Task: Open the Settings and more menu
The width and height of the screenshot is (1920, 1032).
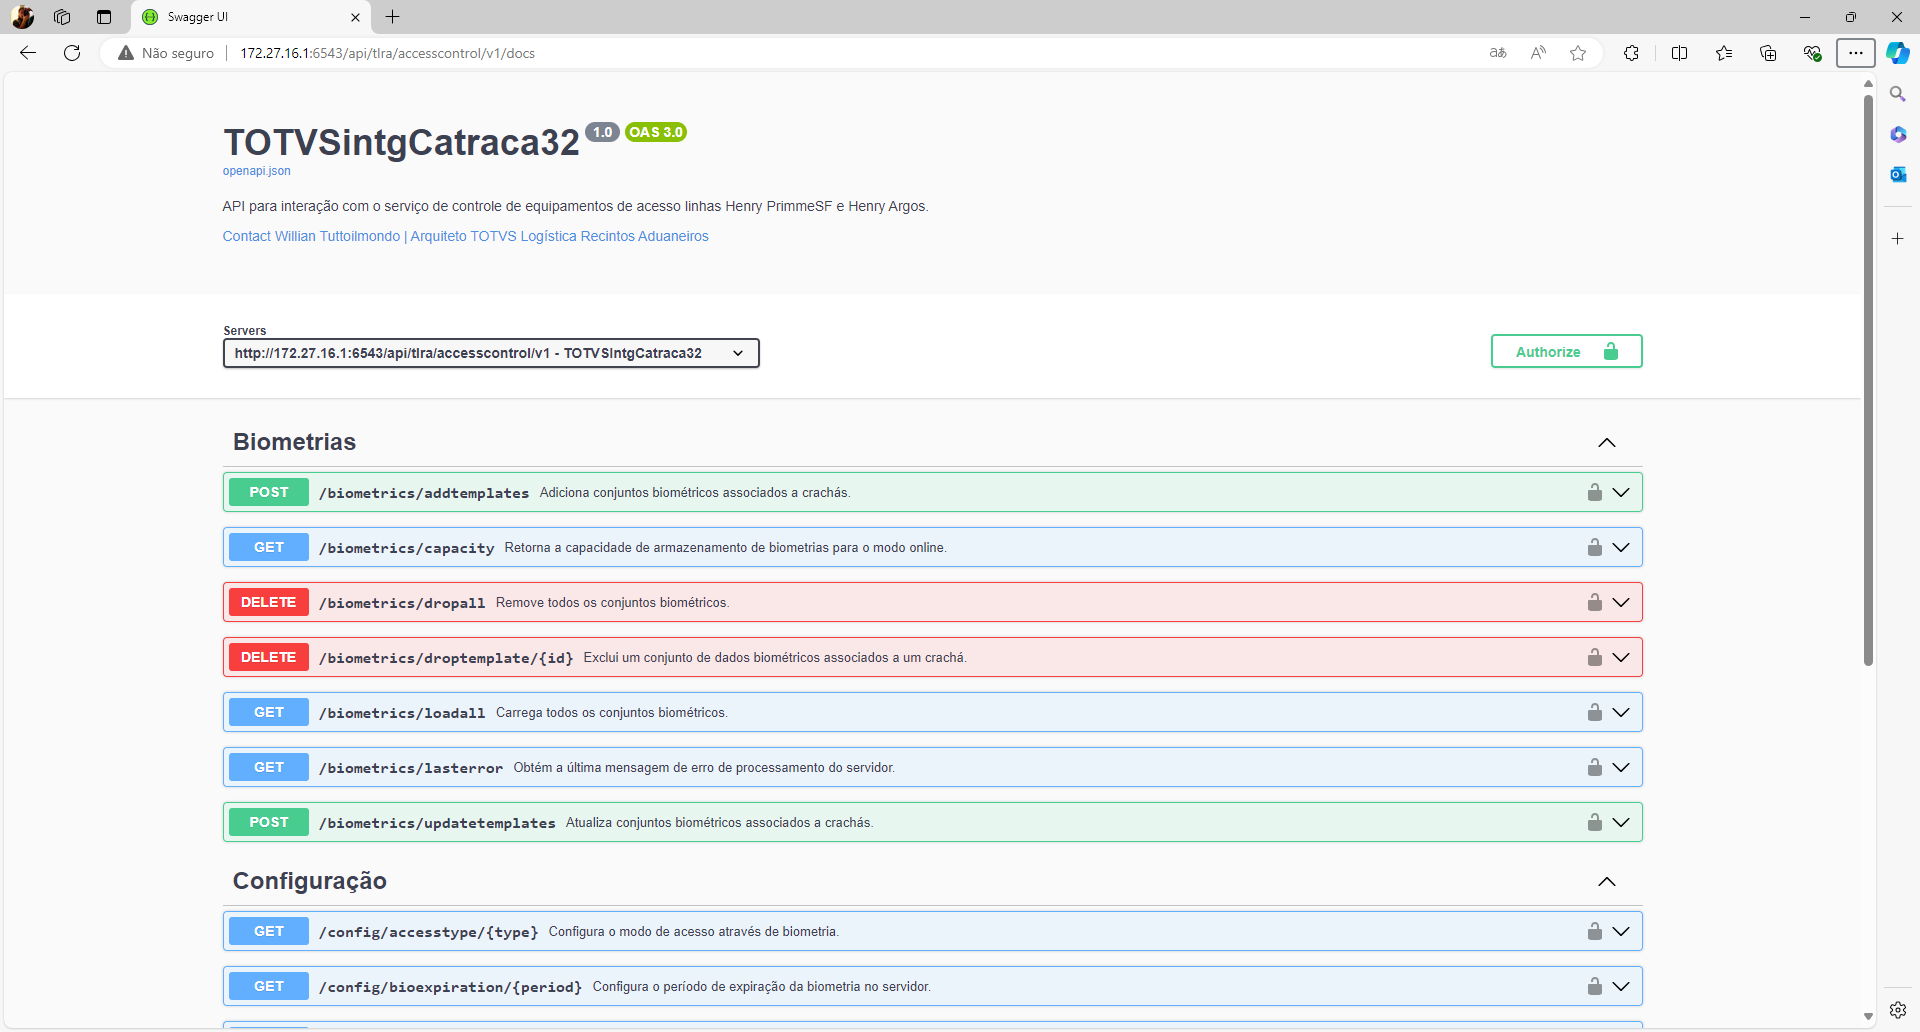Action: click(x=1856, y=53)
